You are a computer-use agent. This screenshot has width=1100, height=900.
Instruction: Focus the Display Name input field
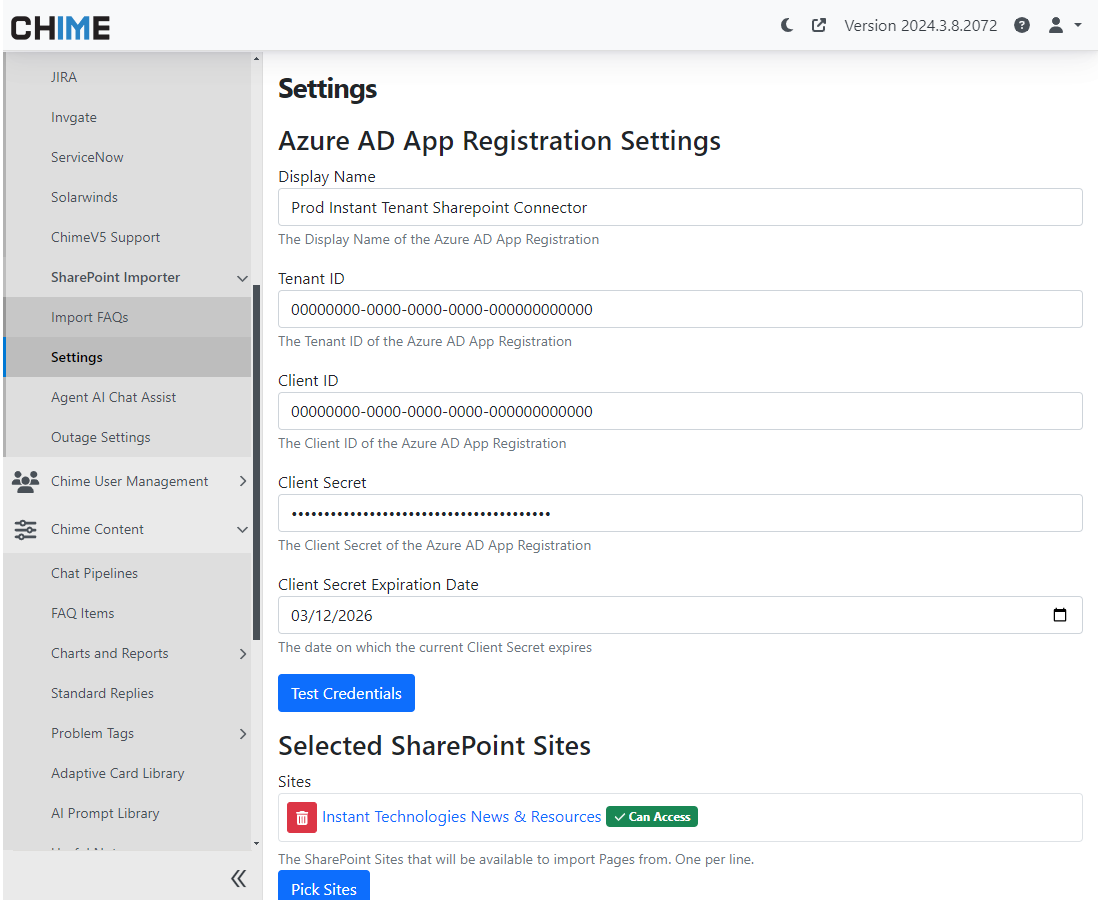680,207
